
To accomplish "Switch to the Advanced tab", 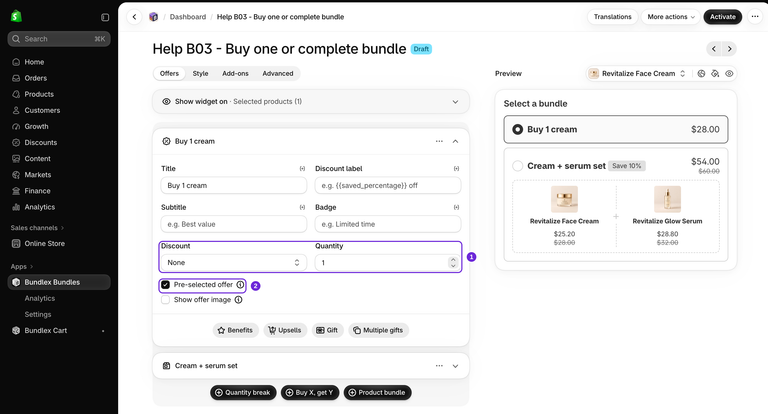I will pos(278,73).
